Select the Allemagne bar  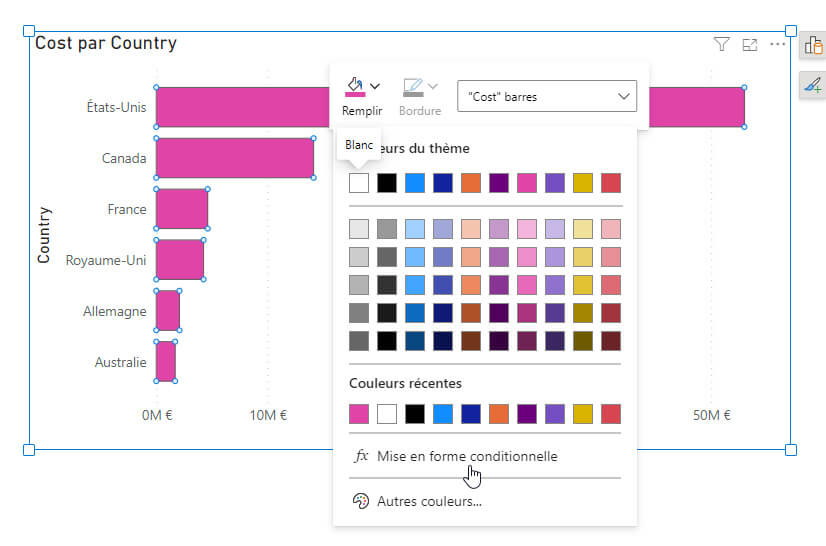click(168, 310)
